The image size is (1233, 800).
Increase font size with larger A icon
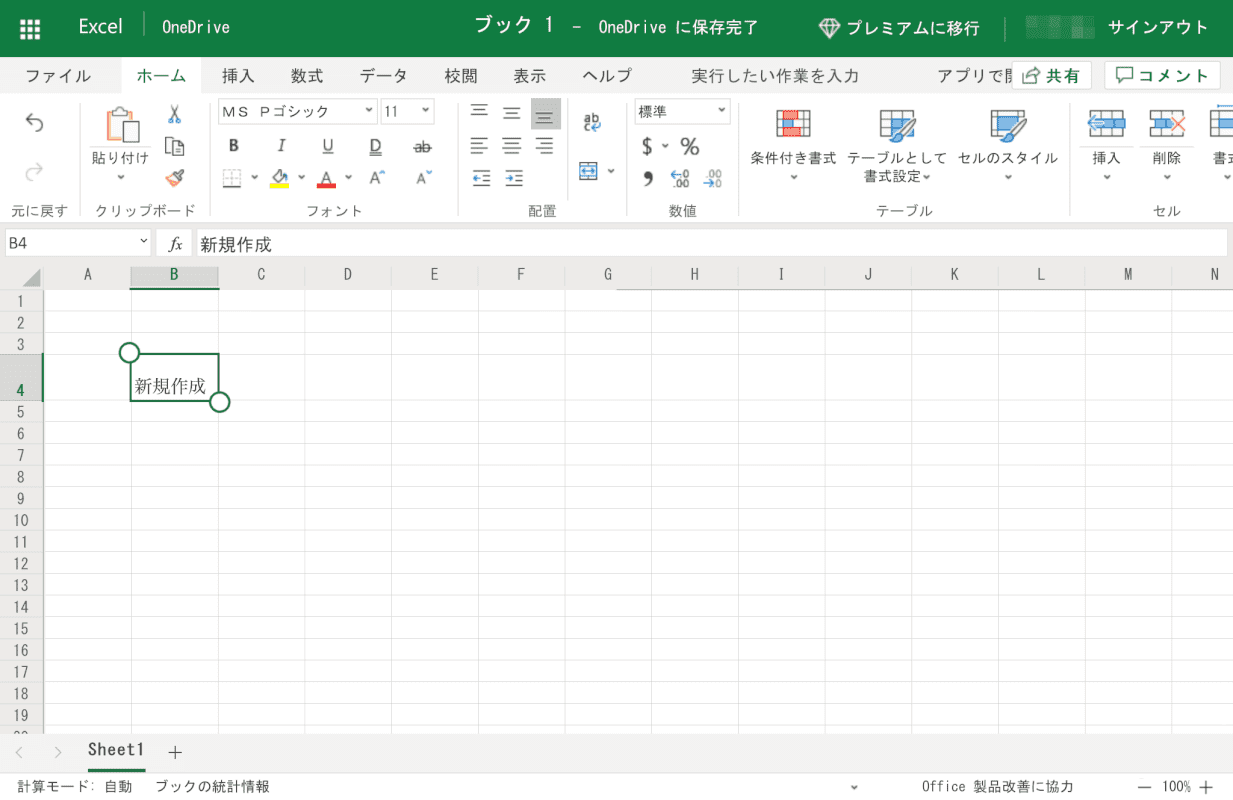pyautogui.click(x=376, y=178)
